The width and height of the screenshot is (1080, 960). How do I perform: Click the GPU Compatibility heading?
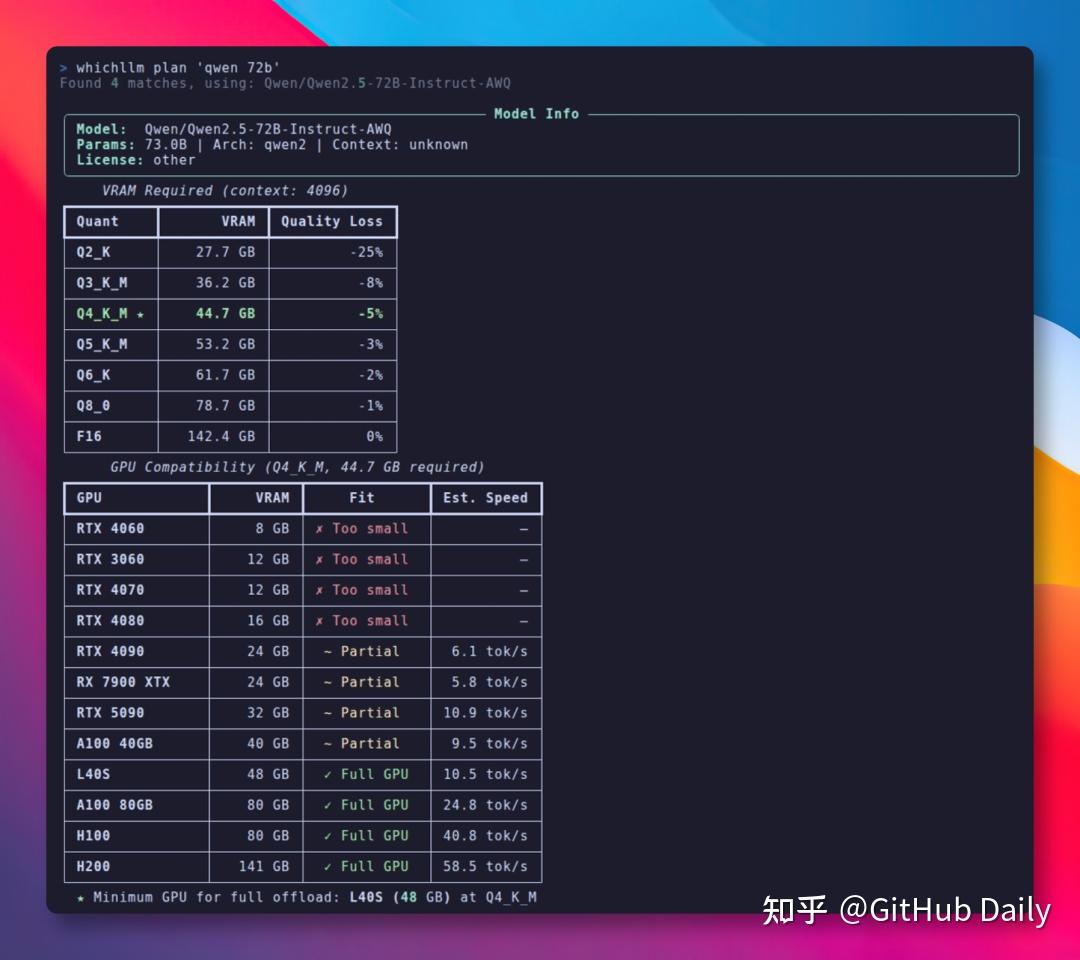coord(297,467)
